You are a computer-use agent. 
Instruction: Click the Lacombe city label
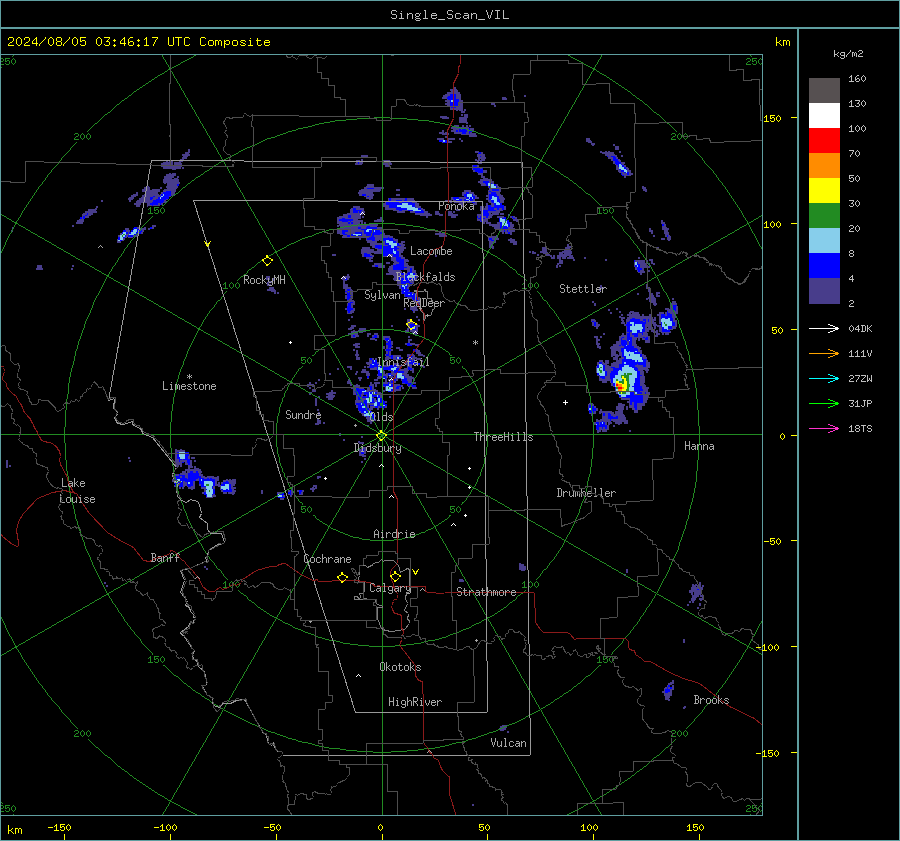(431, 251)
